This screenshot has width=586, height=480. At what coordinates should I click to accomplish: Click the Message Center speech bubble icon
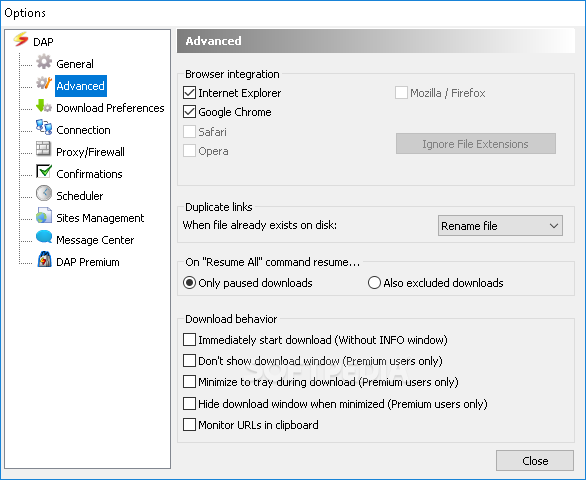coord(44,237)
